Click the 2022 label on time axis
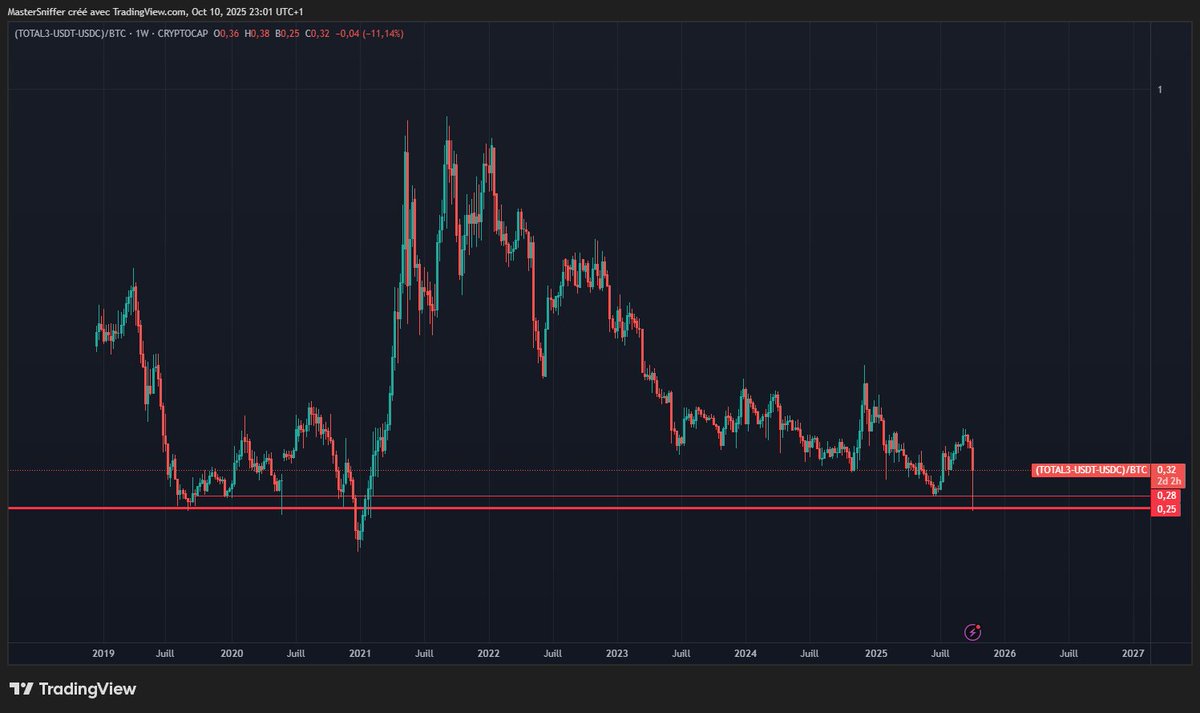The height and width of the screenshot is (713, 1200). pyautogui.click(x=488, y=652)
